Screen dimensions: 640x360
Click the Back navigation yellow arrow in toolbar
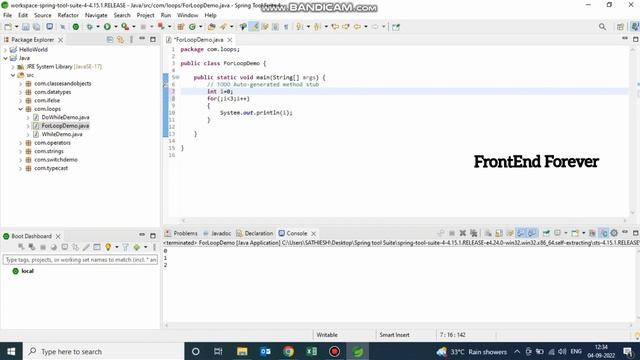point(357,27)
